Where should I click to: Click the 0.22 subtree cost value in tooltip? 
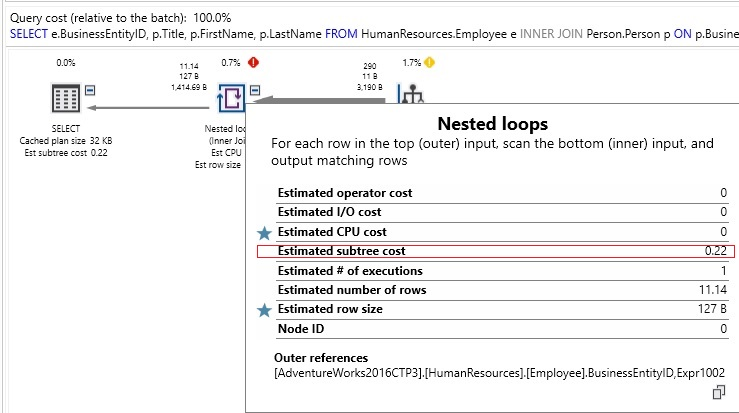tap(715, 251)
